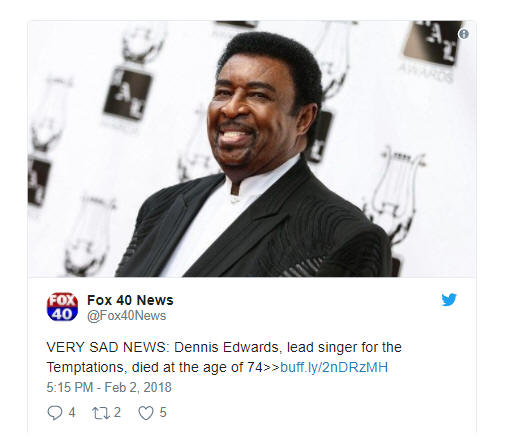Click the 'Temptations' word in tweet text
This screenshot has height=447, width=513.
point(85,367)
